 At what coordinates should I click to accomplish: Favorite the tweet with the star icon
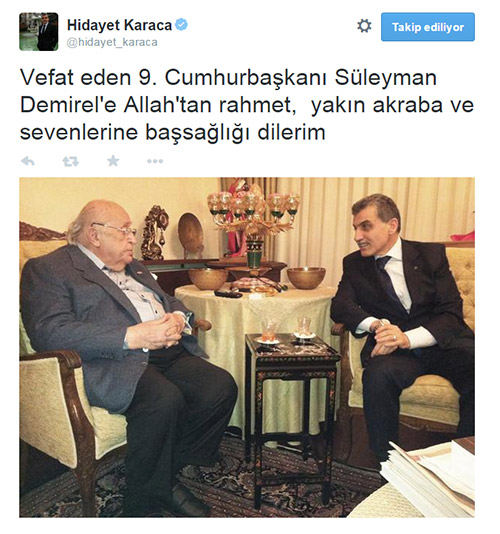(113, 161)
